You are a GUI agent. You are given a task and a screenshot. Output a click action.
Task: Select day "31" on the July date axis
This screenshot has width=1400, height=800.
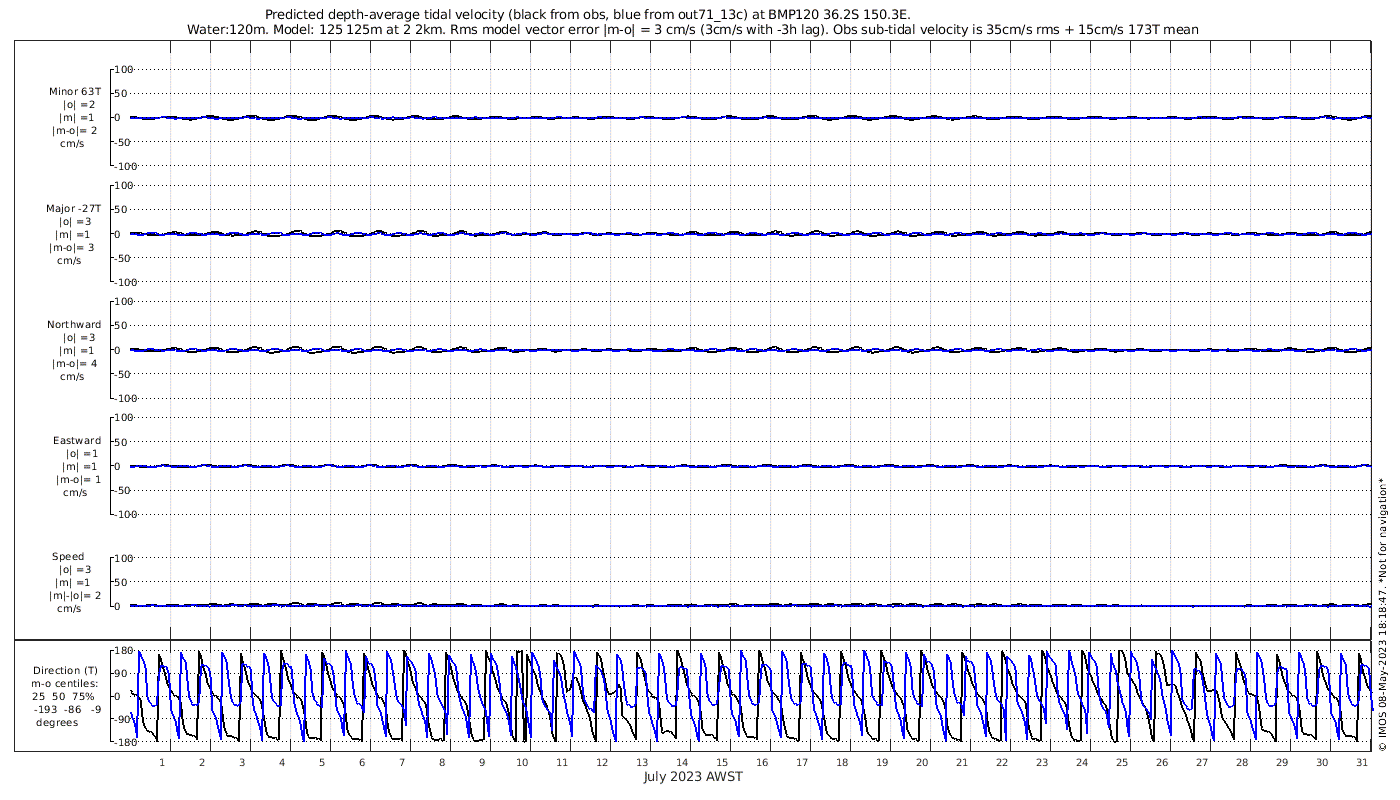(1362, 762)
